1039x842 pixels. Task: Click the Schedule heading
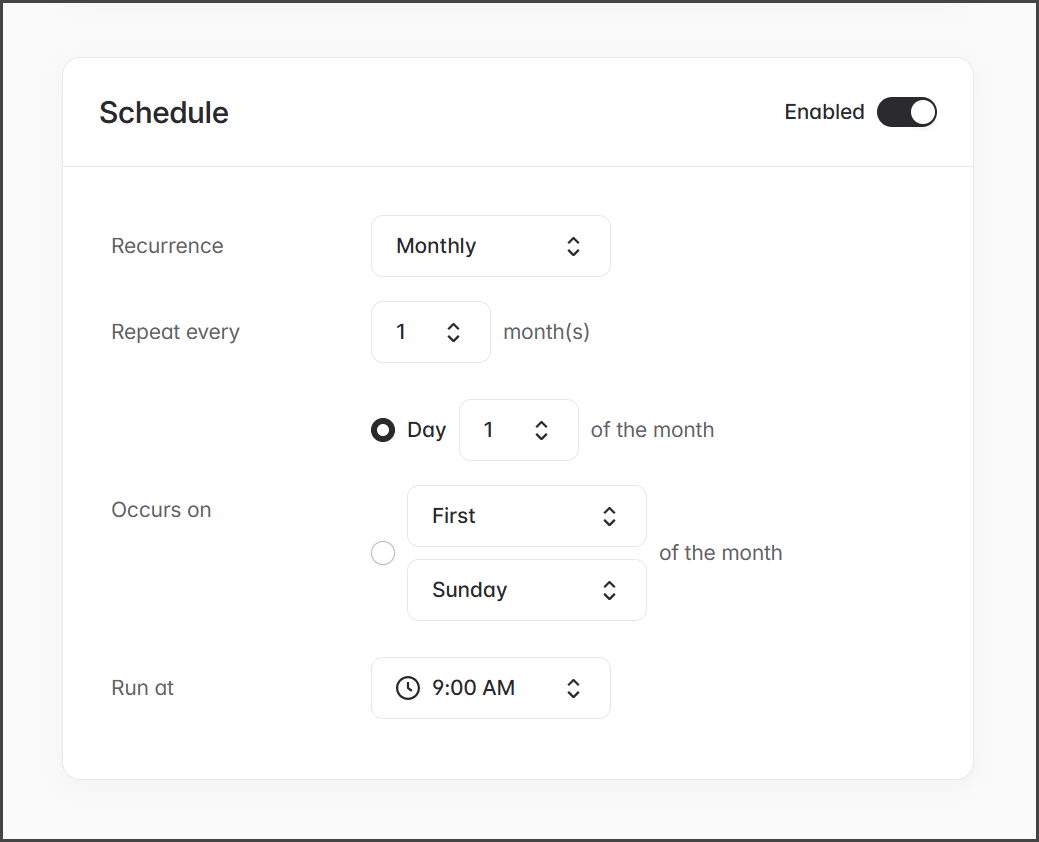point(164,113)
